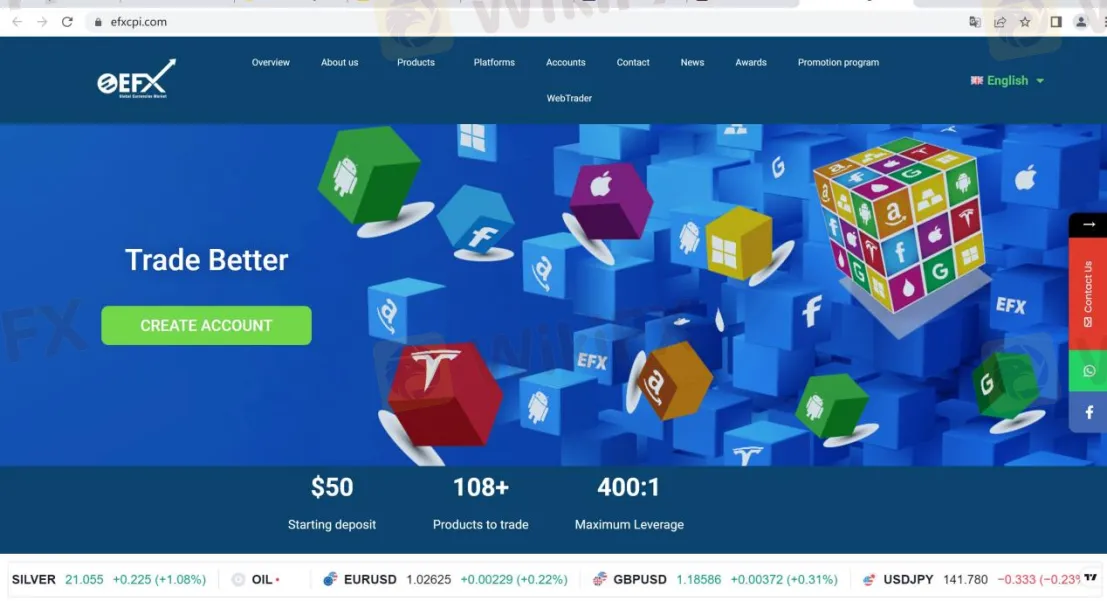Bookmark this page with star icon

tap(1025, 22)
